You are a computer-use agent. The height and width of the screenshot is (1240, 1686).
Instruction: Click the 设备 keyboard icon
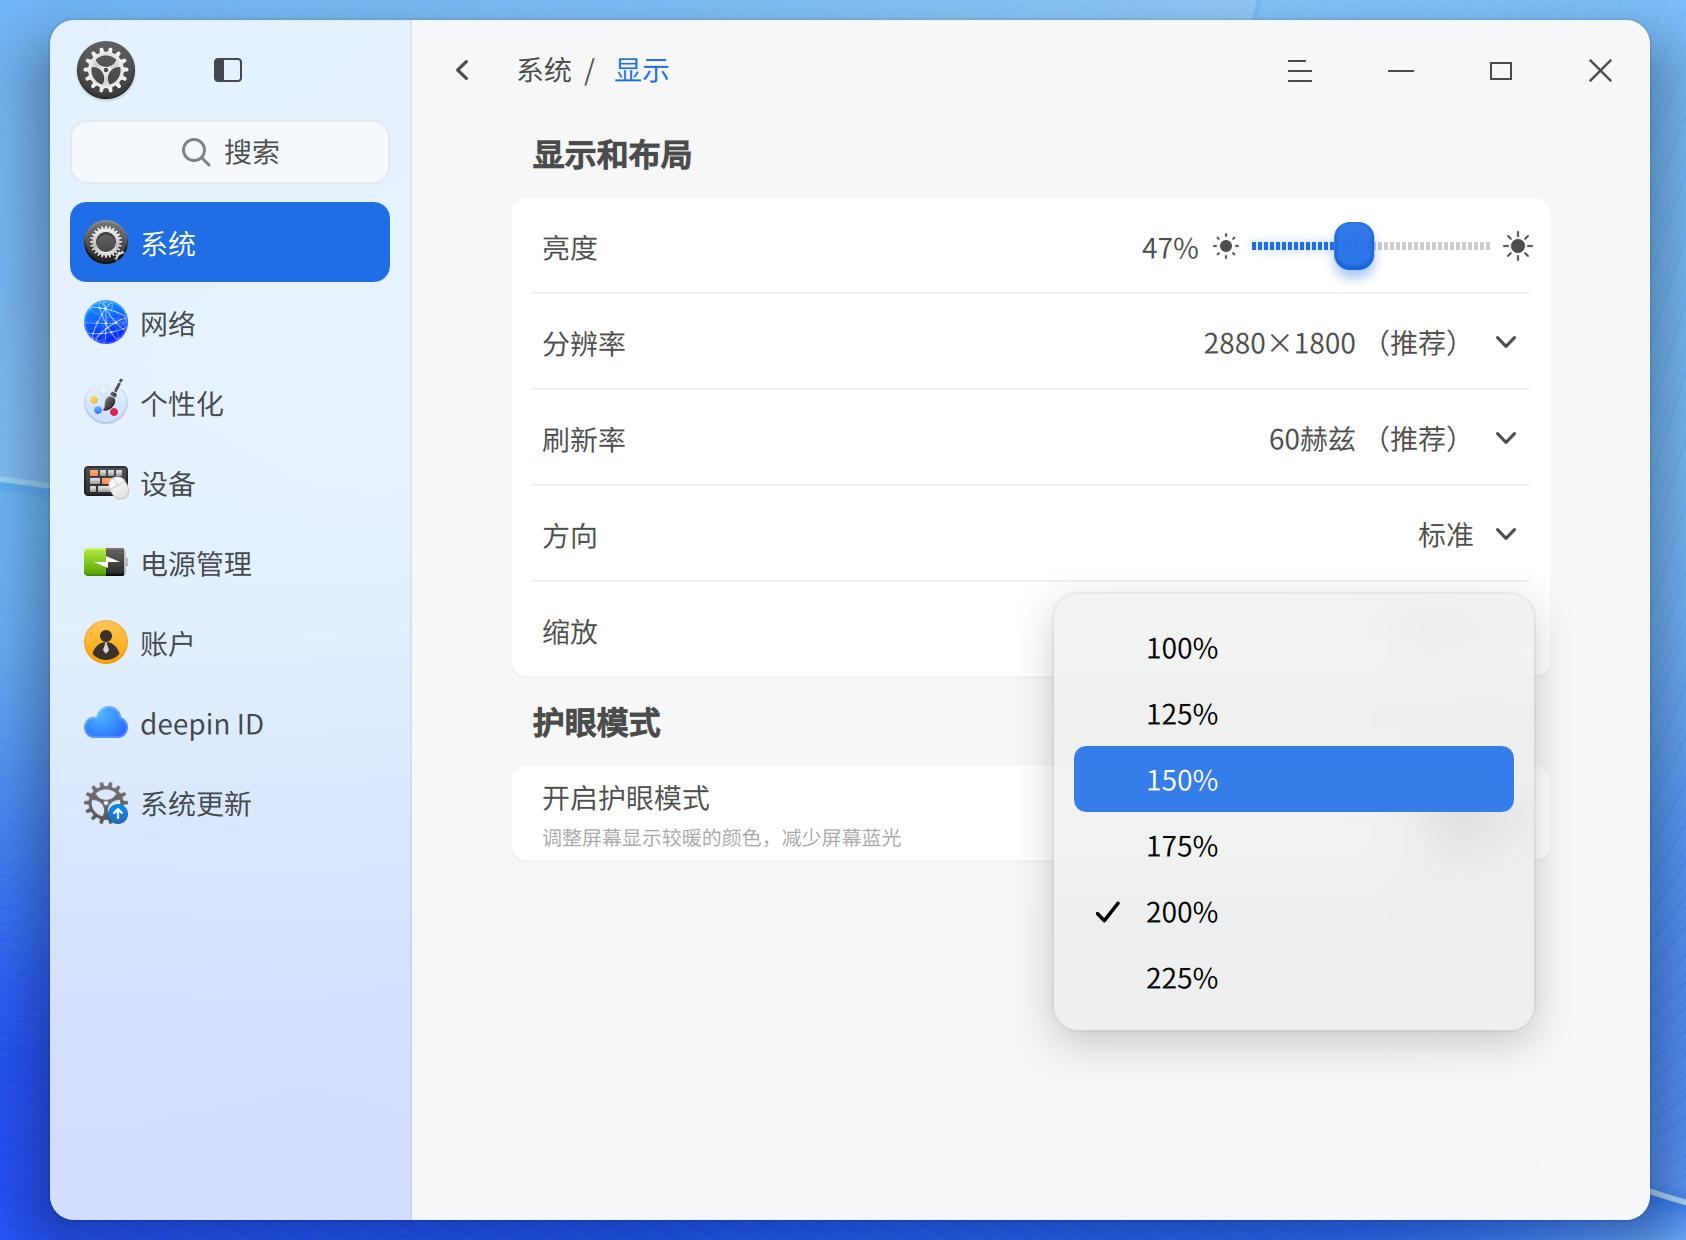pyautogui.click(x=106, y=482)
